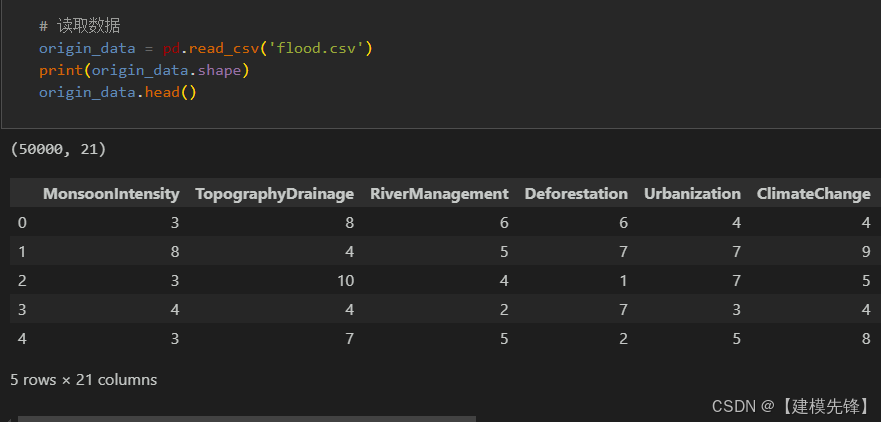Screen dimensions: 881x422
Task: Click the 读取数据 comment line
Action: 79,26
